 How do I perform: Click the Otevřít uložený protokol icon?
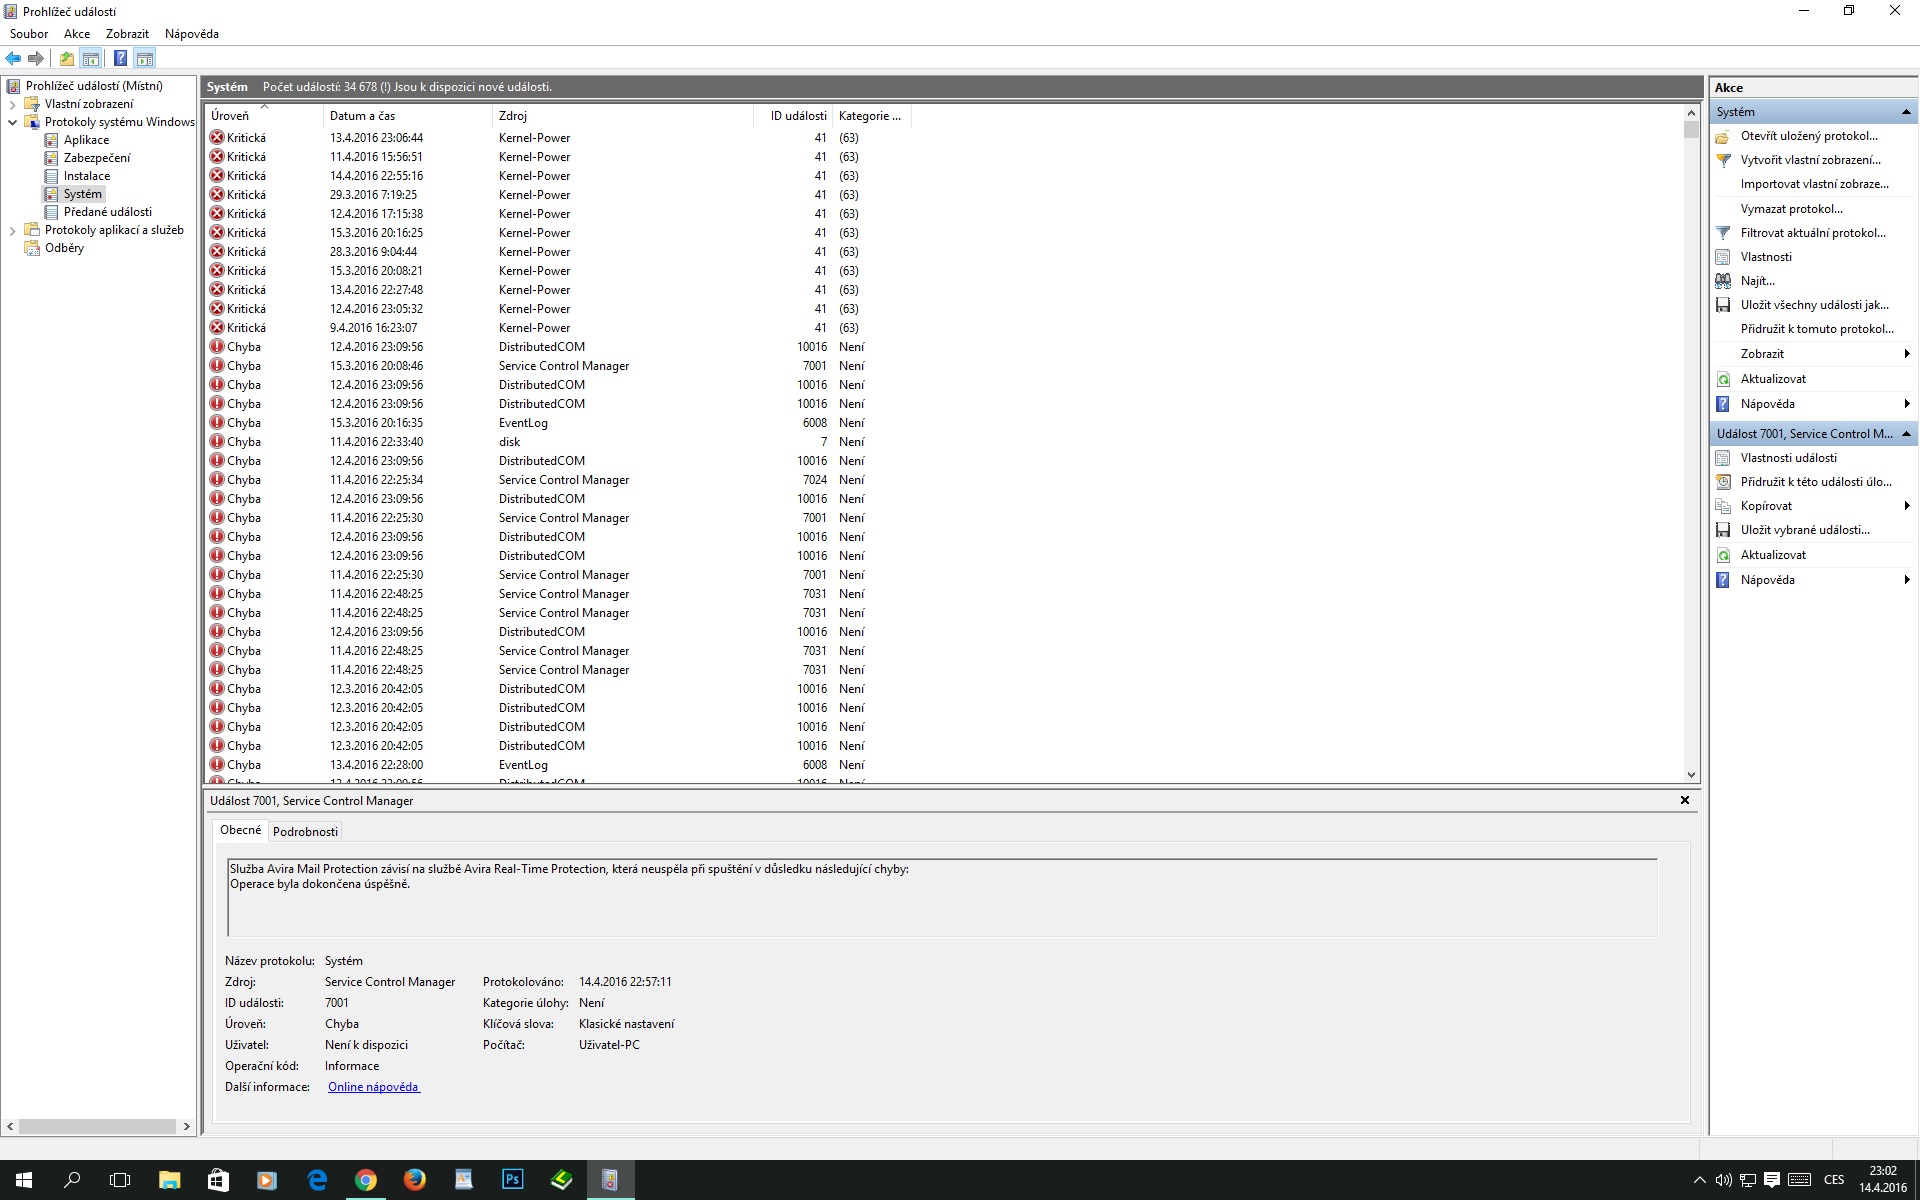(1723, 136)
